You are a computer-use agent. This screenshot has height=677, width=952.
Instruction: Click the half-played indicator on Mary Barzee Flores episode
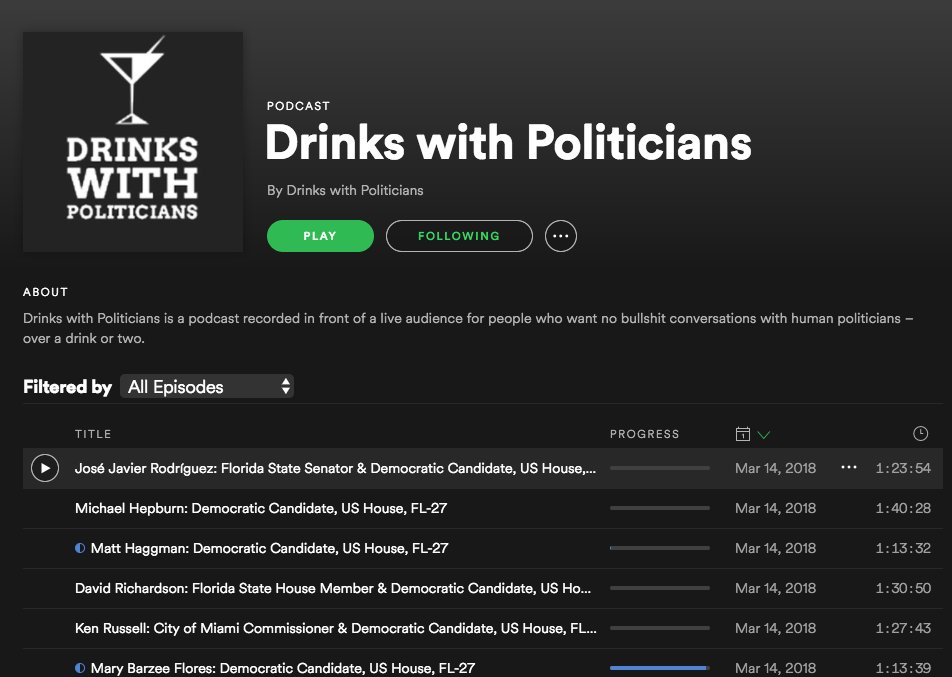click(x=80, y=668)
